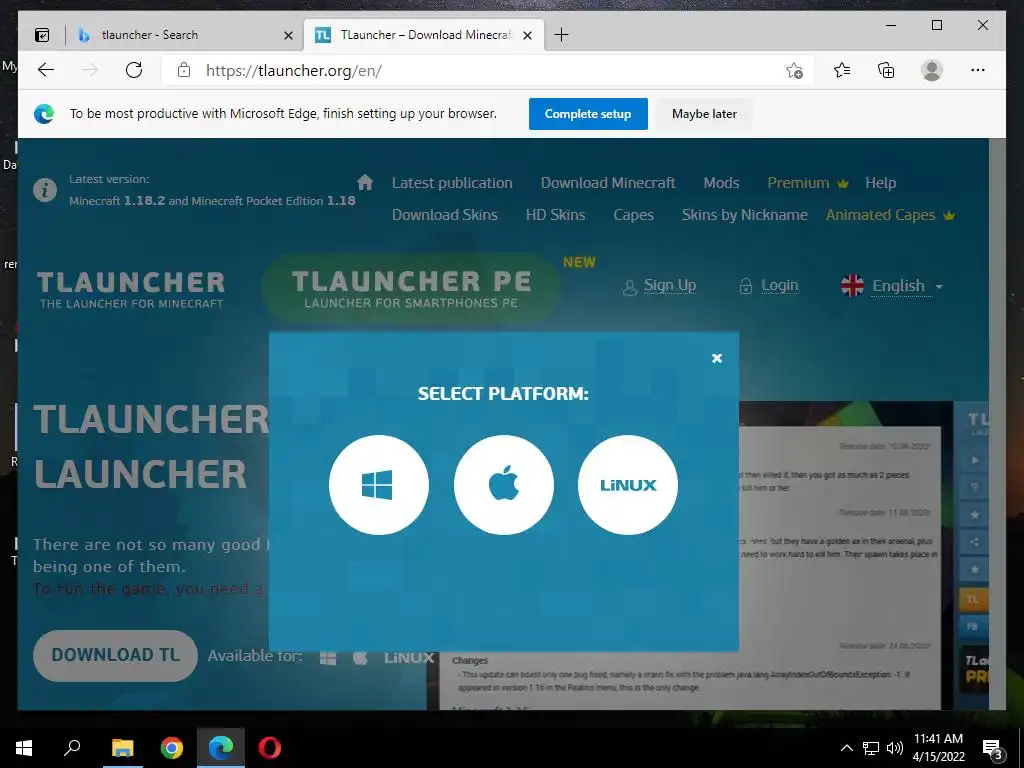Open Edge settings and more menu

point(978,70)
